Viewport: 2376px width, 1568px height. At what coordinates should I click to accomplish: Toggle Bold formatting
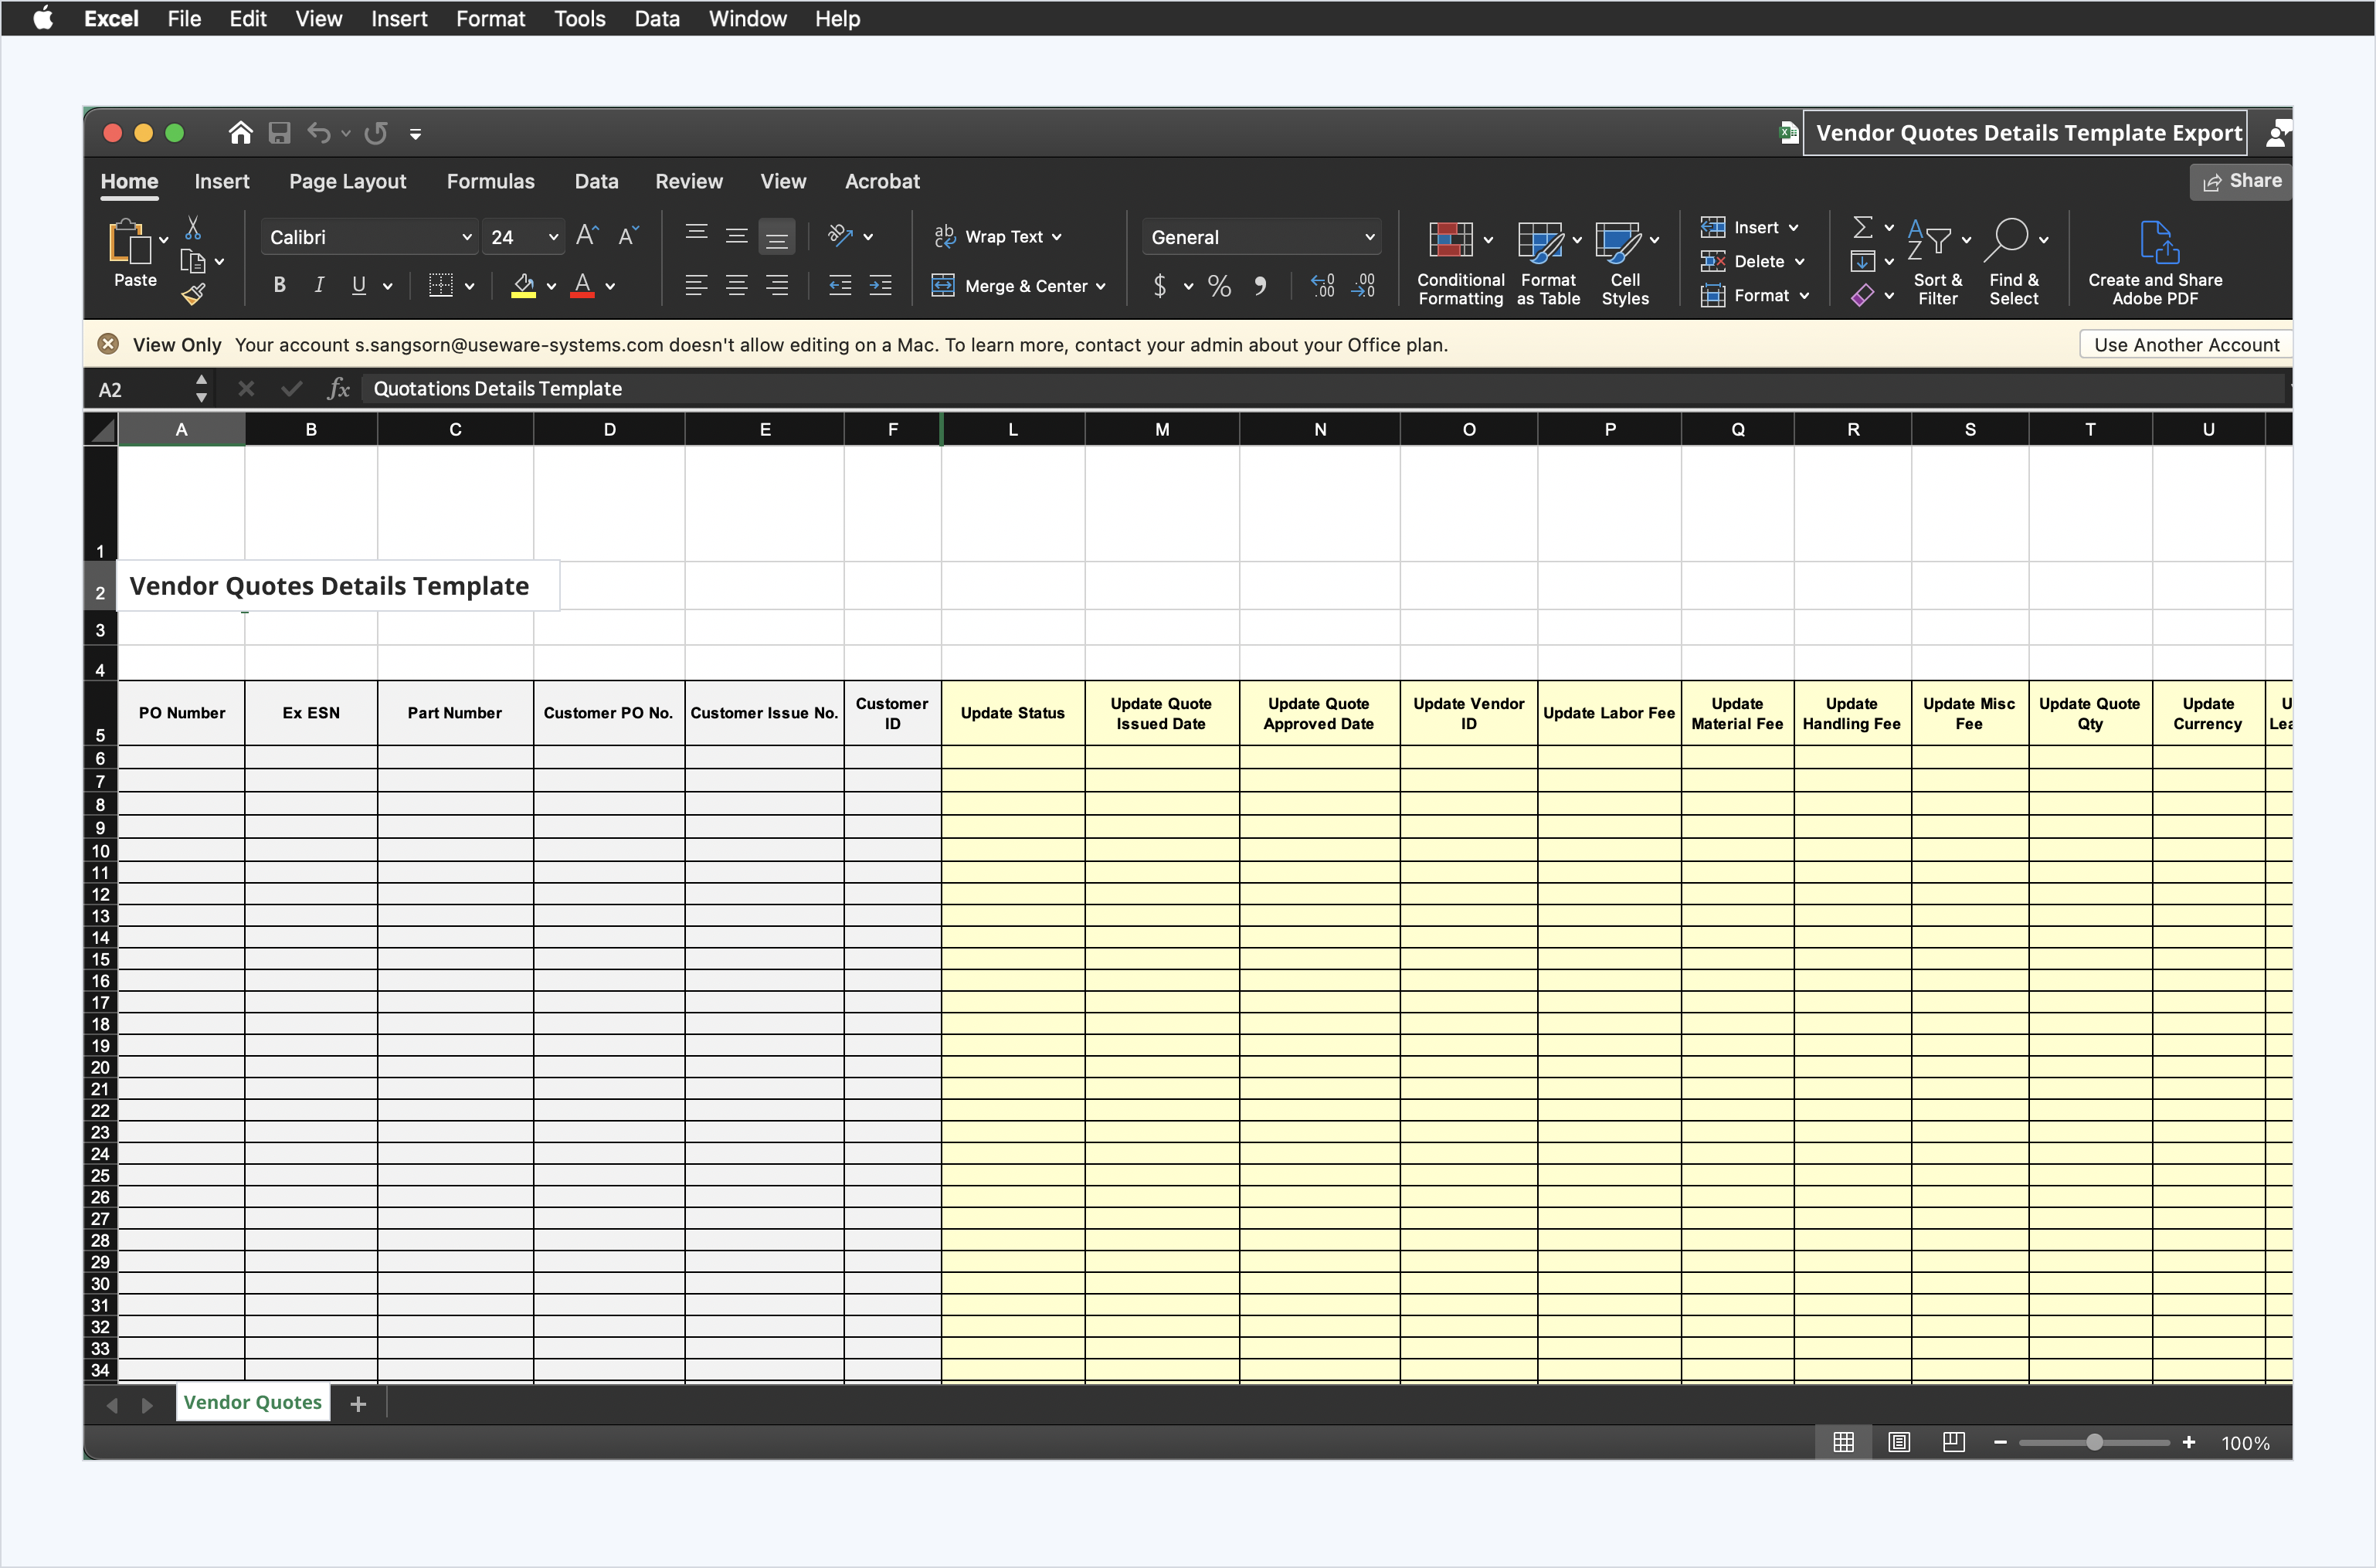point(280,286)
